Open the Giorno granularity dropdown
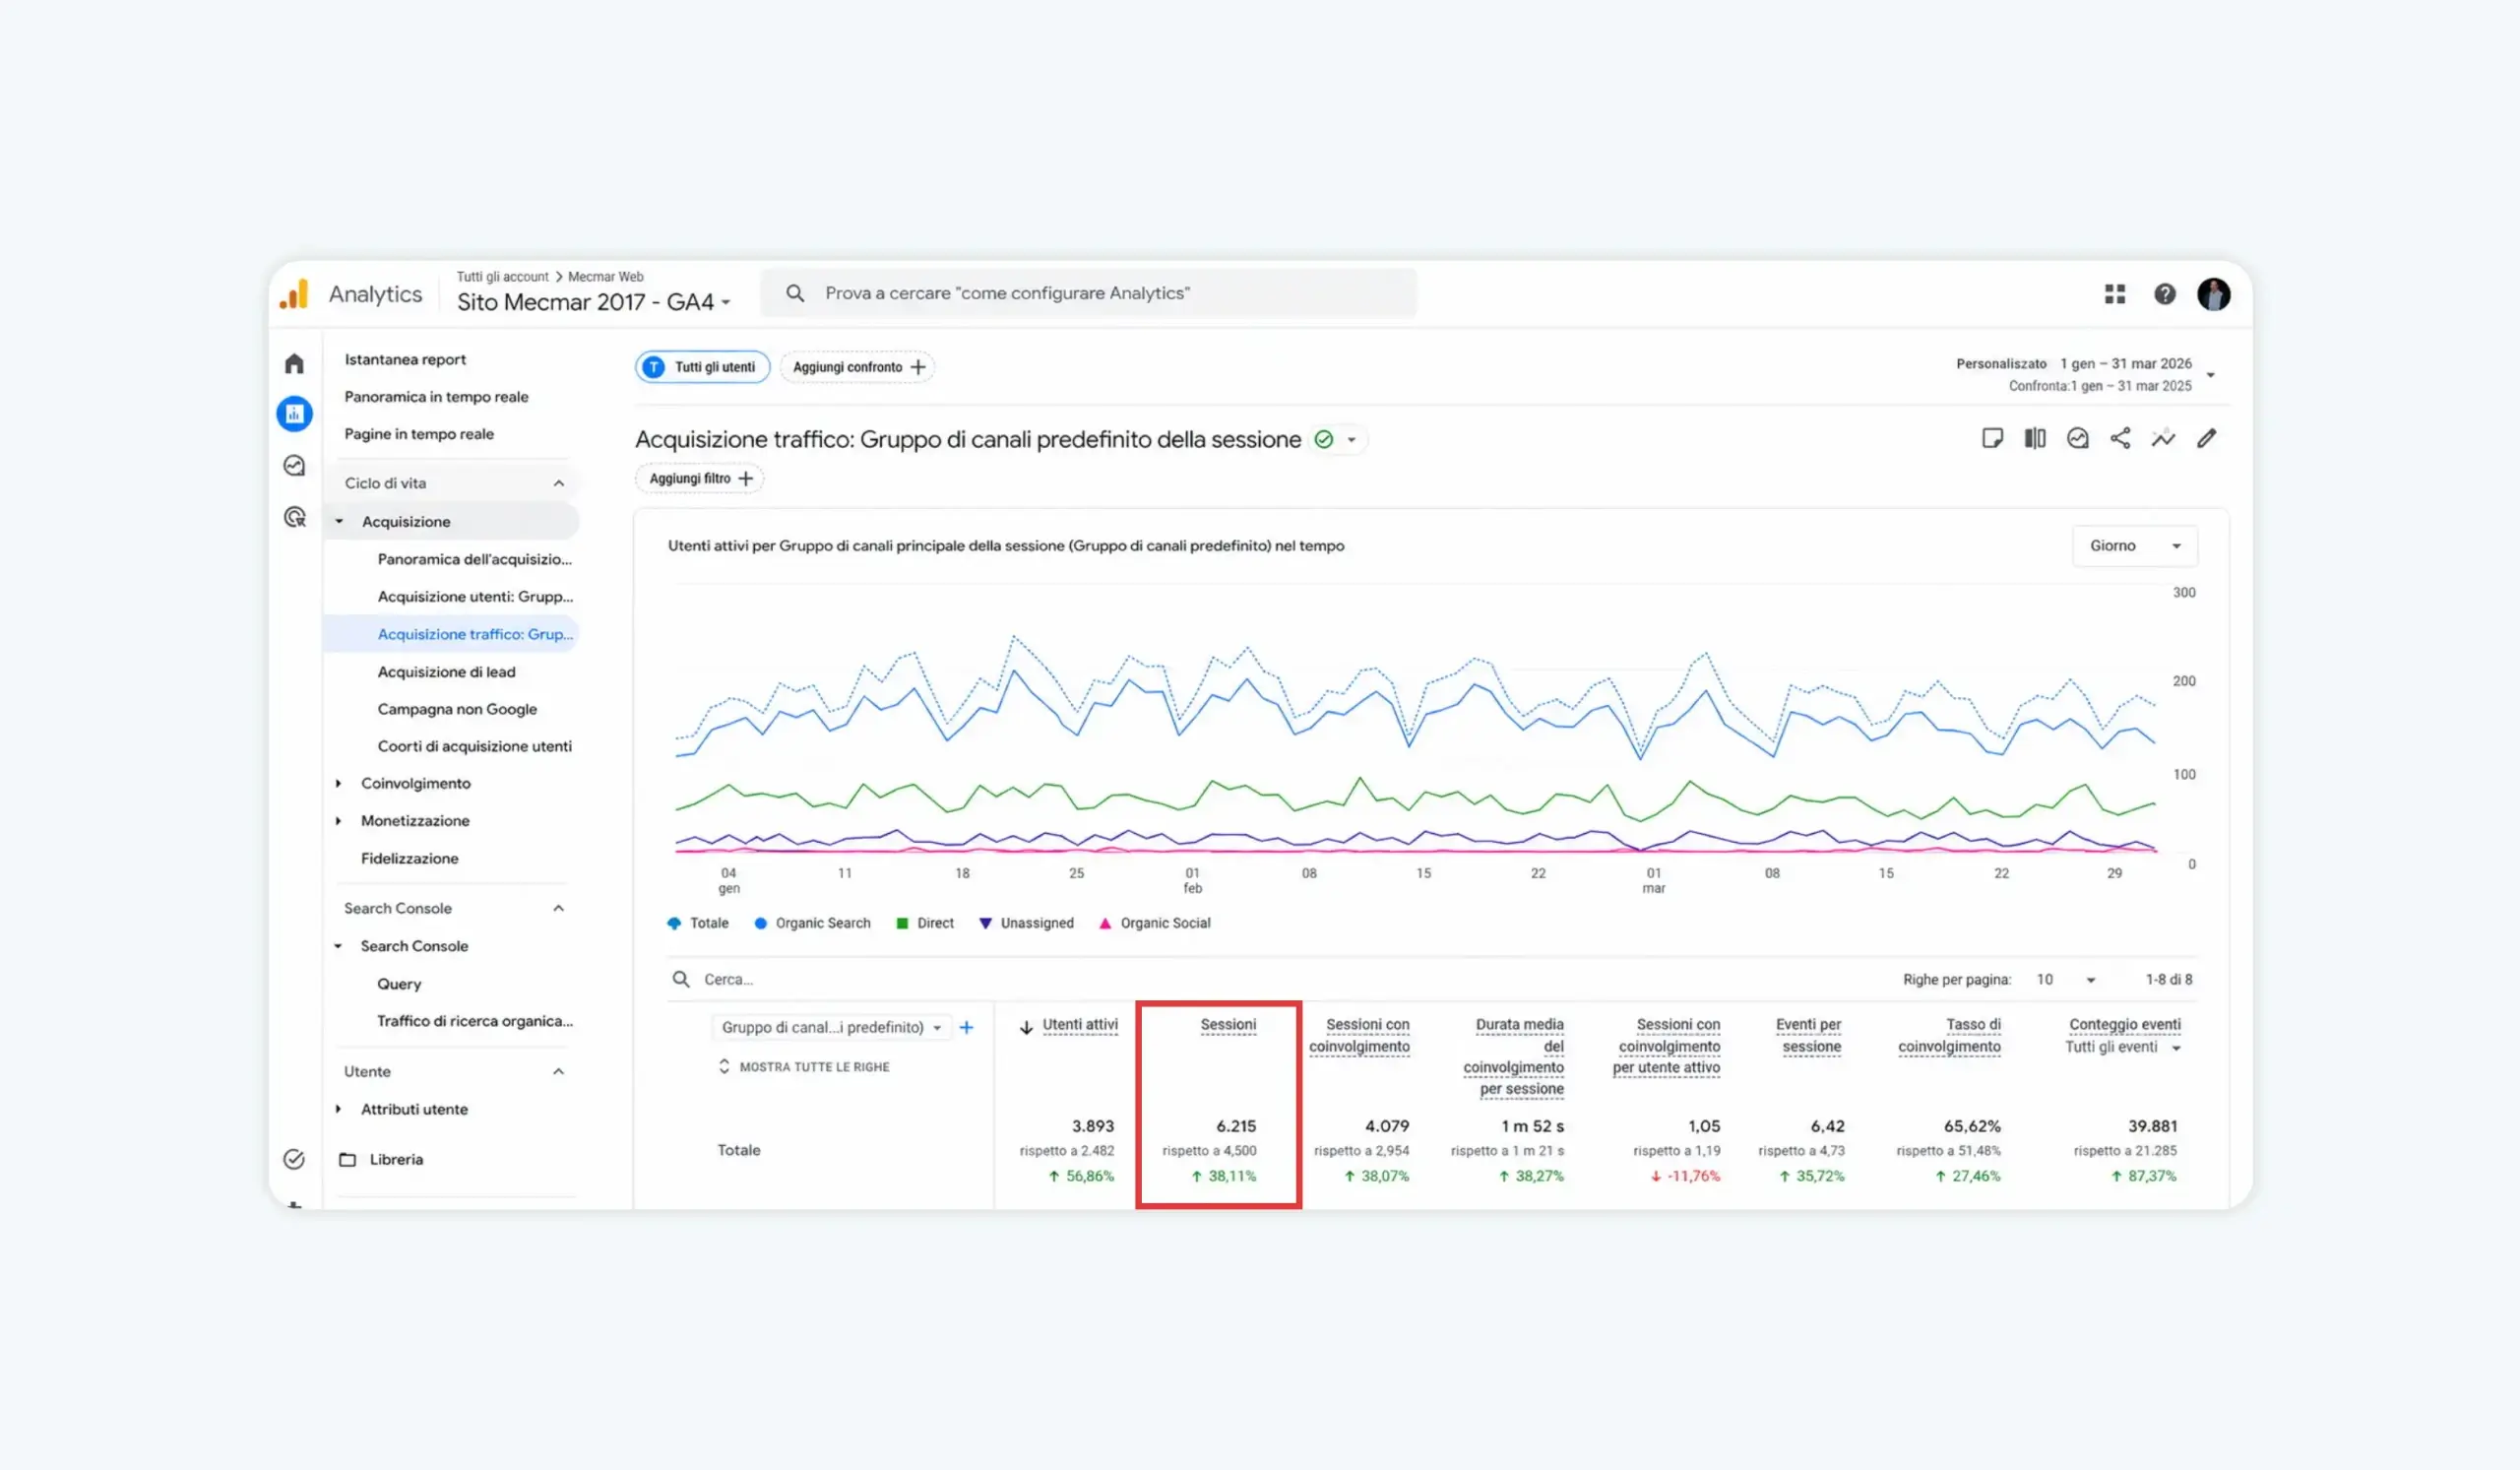Screen dimensions: 2520x1470 (x=2134, y=546)
